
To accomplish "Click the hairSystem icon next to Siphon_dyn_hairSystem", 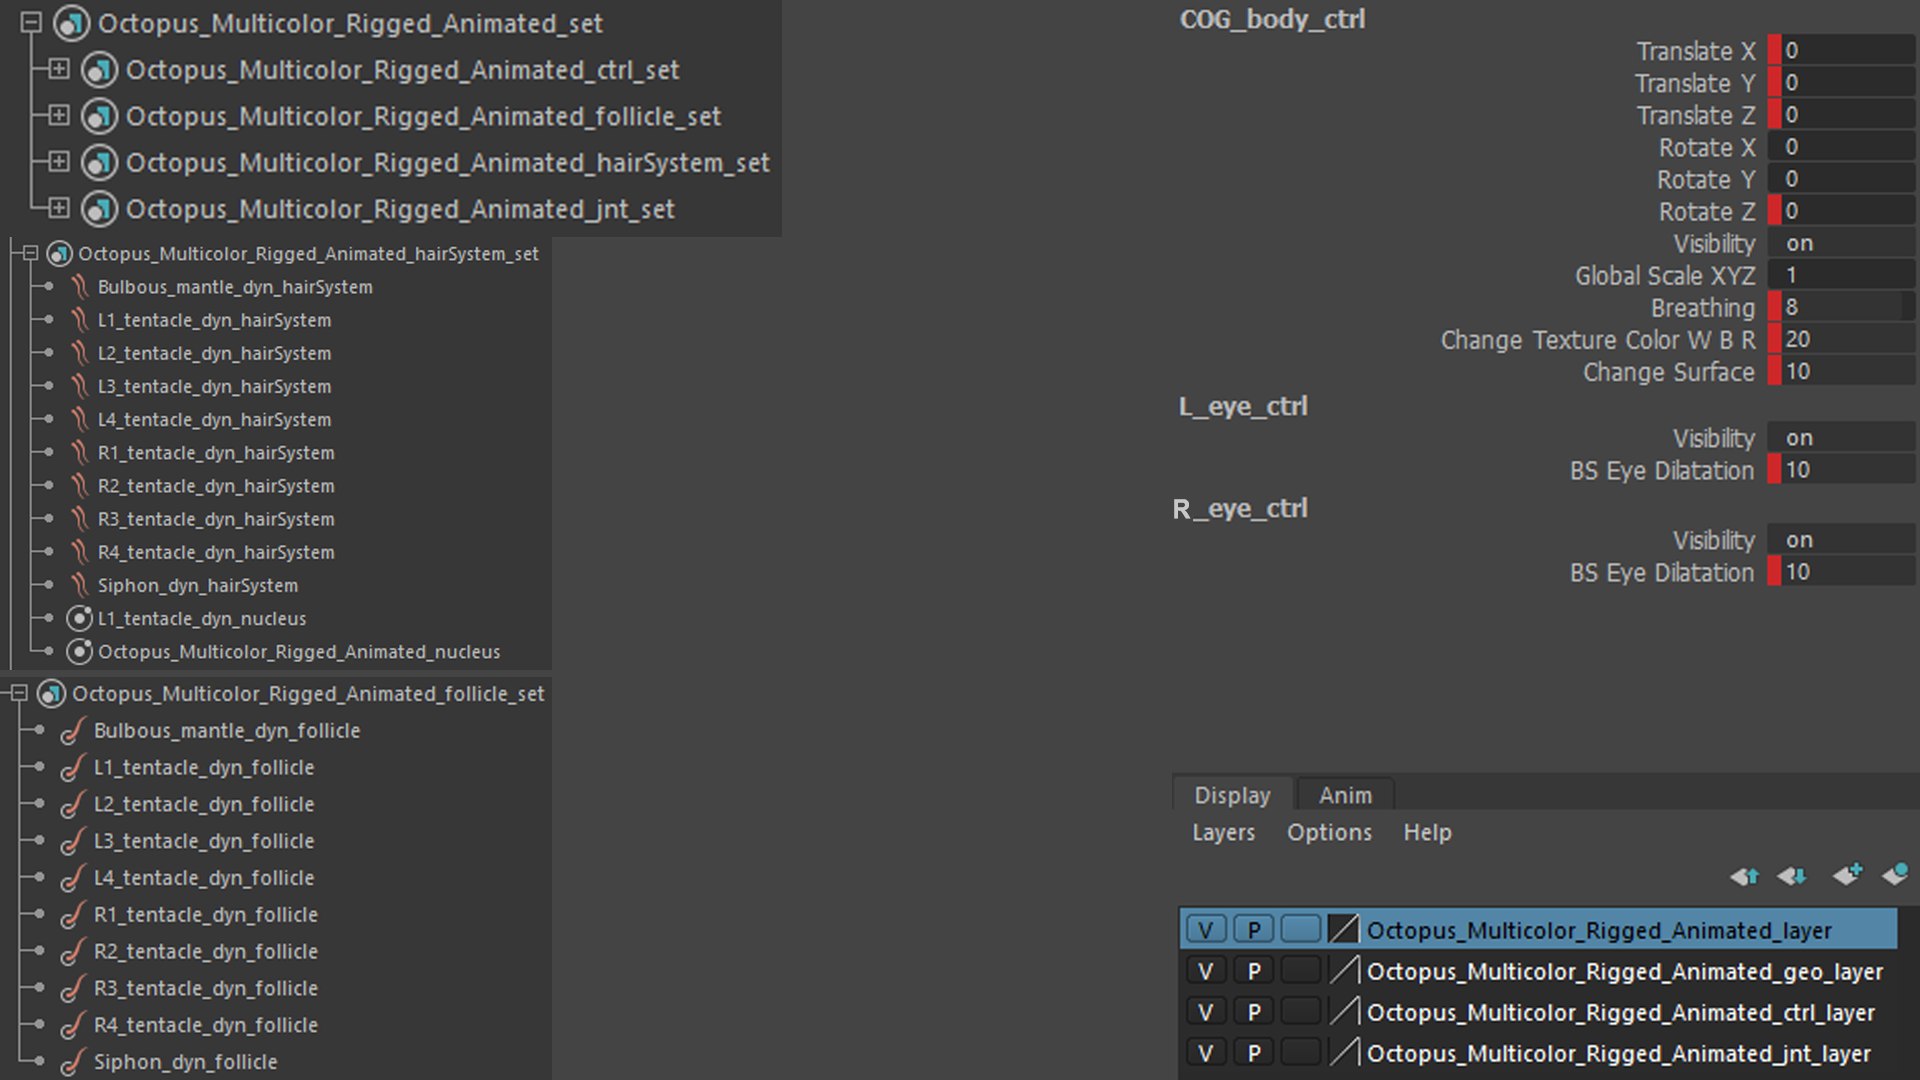I will point(80,585).
